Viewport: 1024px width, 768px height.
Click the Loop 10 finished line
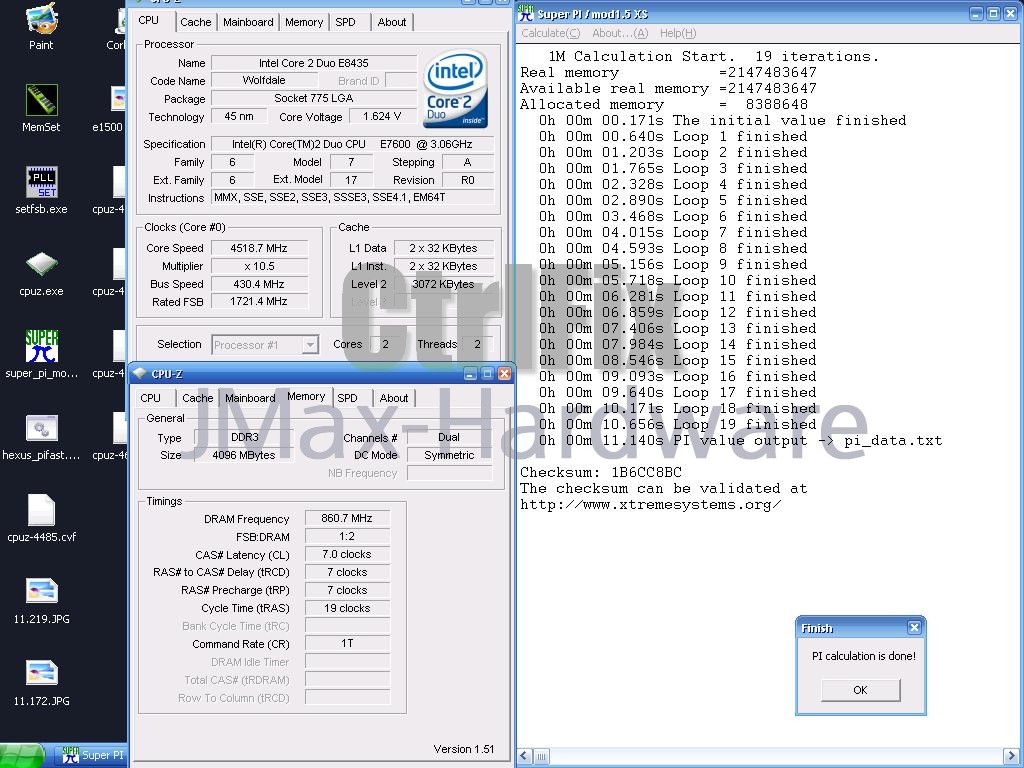677,280
